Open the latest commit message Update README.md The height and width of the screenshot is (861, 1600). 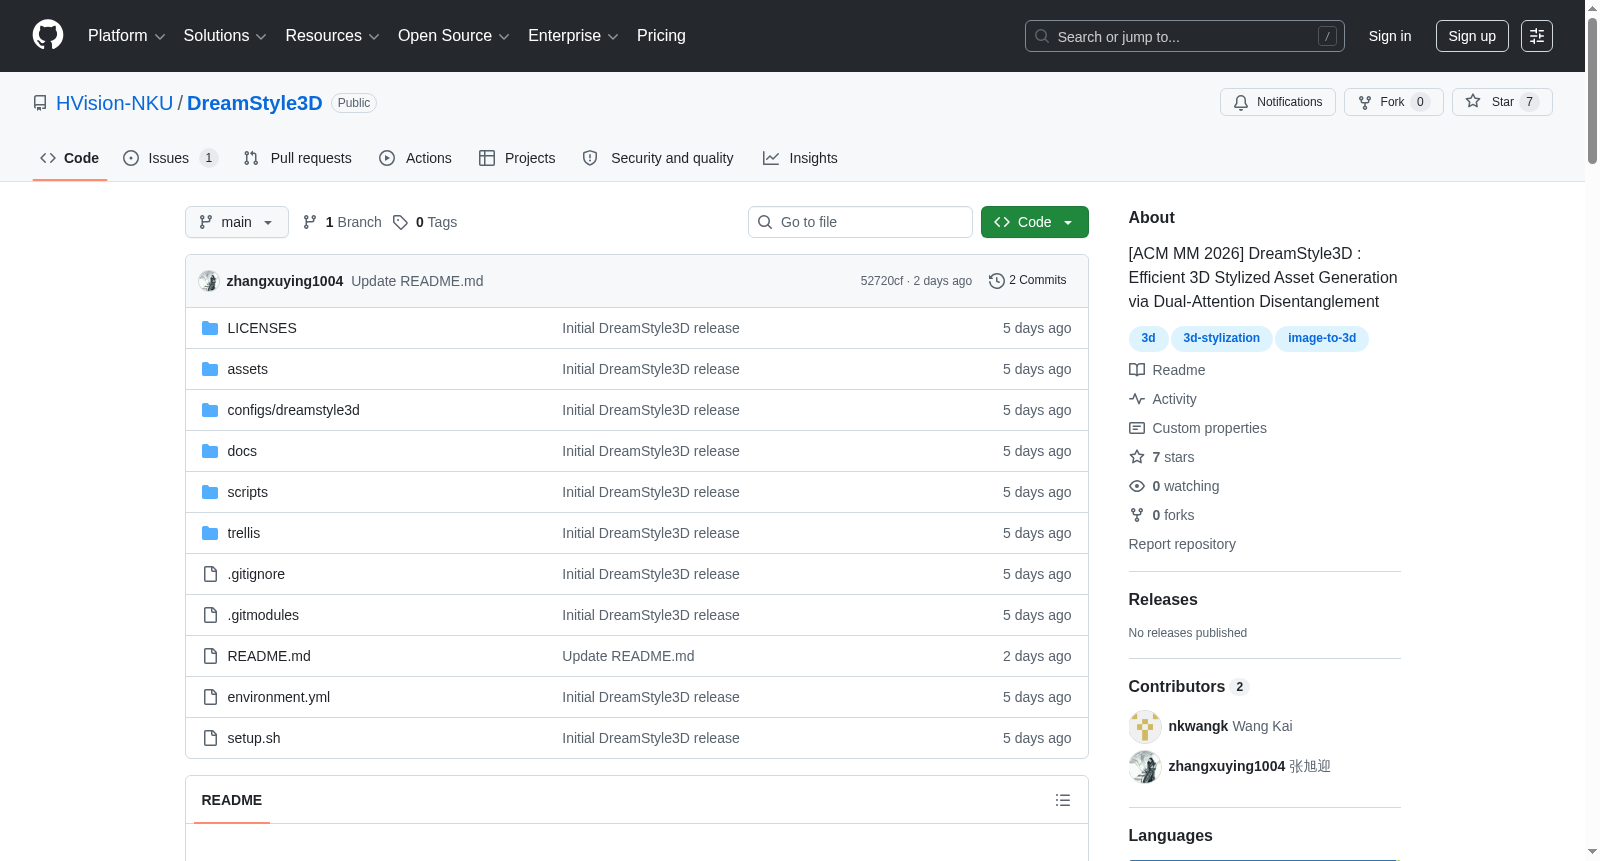pos(417,281)
